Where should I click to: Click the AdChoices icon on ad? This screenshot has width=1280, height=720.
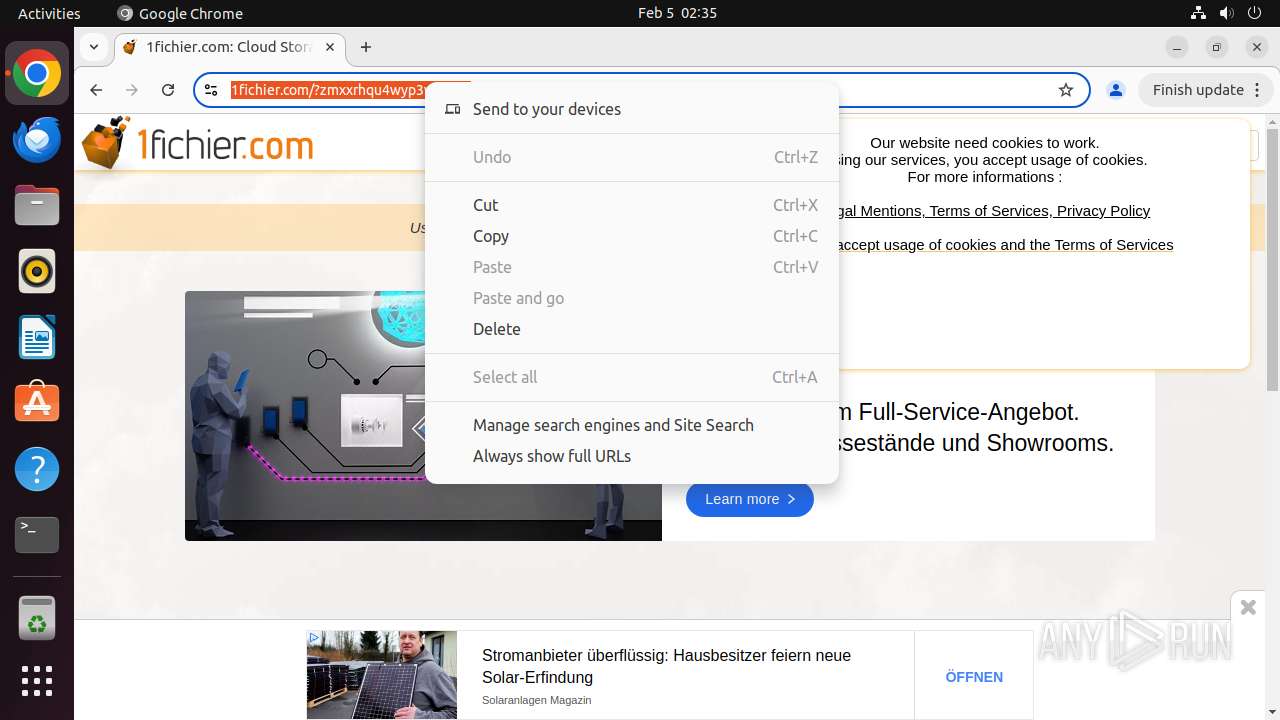314,638
